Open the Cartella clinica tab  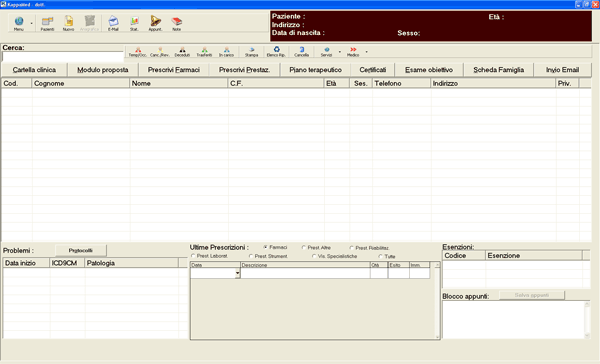[x=34, y=70]
